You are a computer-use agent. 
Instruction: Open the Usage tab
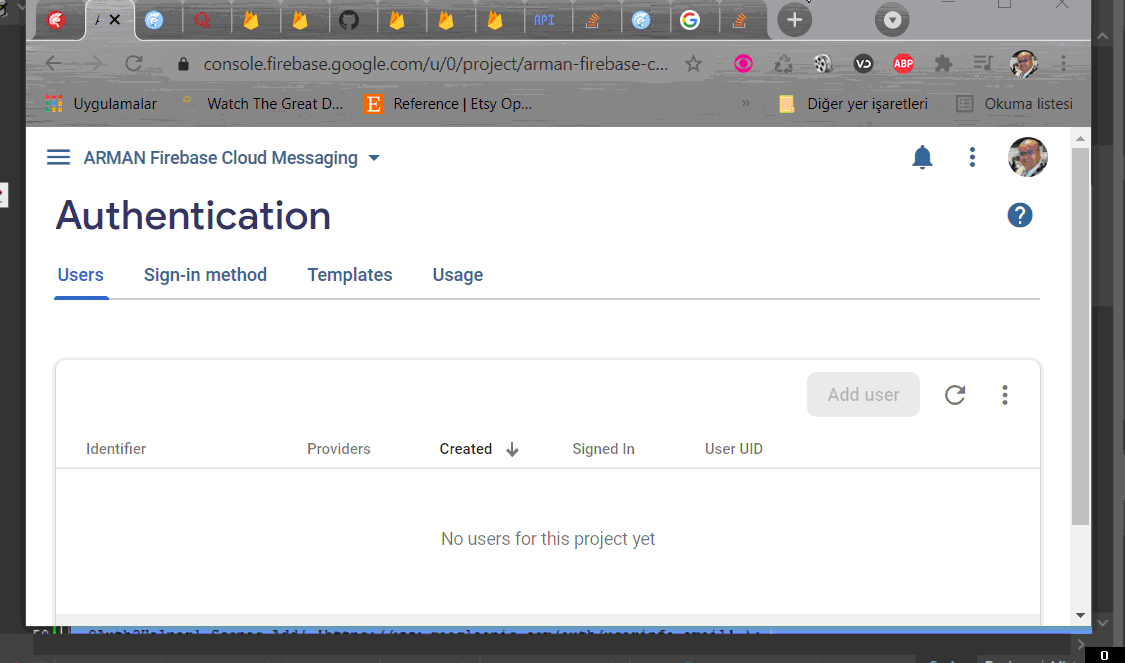(458, 275)
